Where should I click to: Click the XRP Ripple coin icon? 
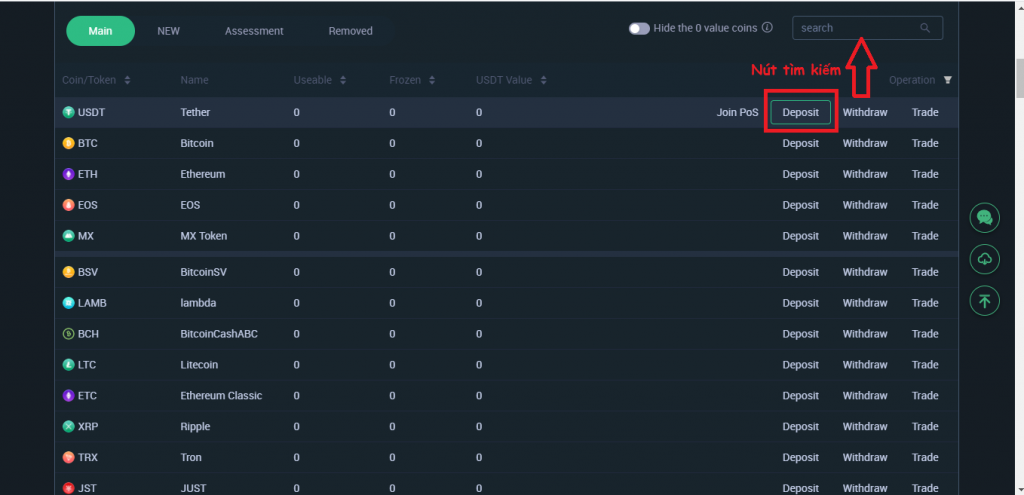pos(68,426)
